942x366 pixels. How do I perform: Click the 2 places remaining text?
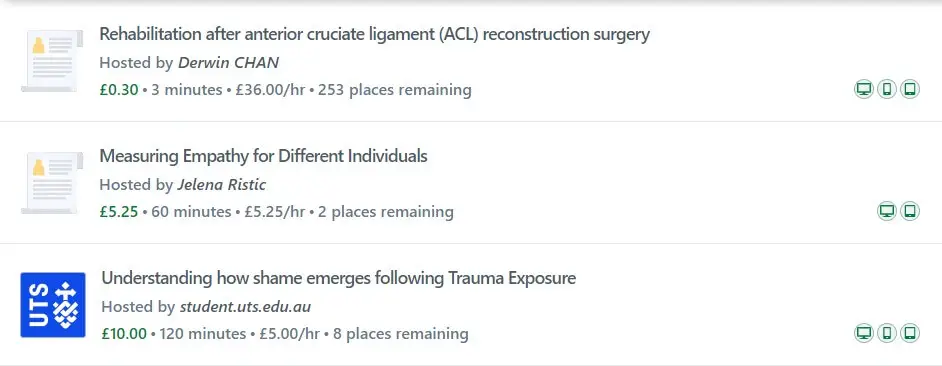(x=386, y=212)
